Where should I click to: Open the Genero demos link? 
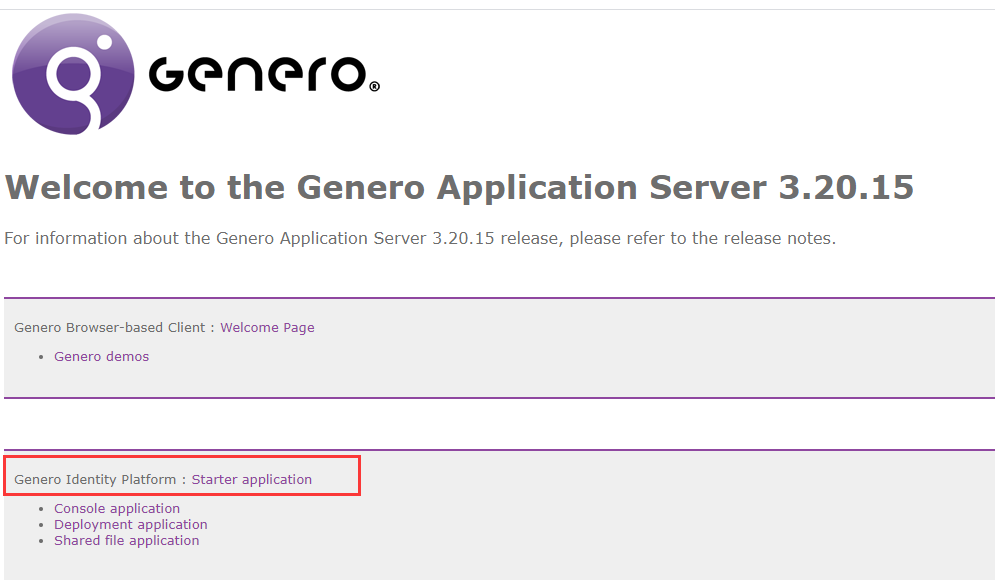(102, 357)
